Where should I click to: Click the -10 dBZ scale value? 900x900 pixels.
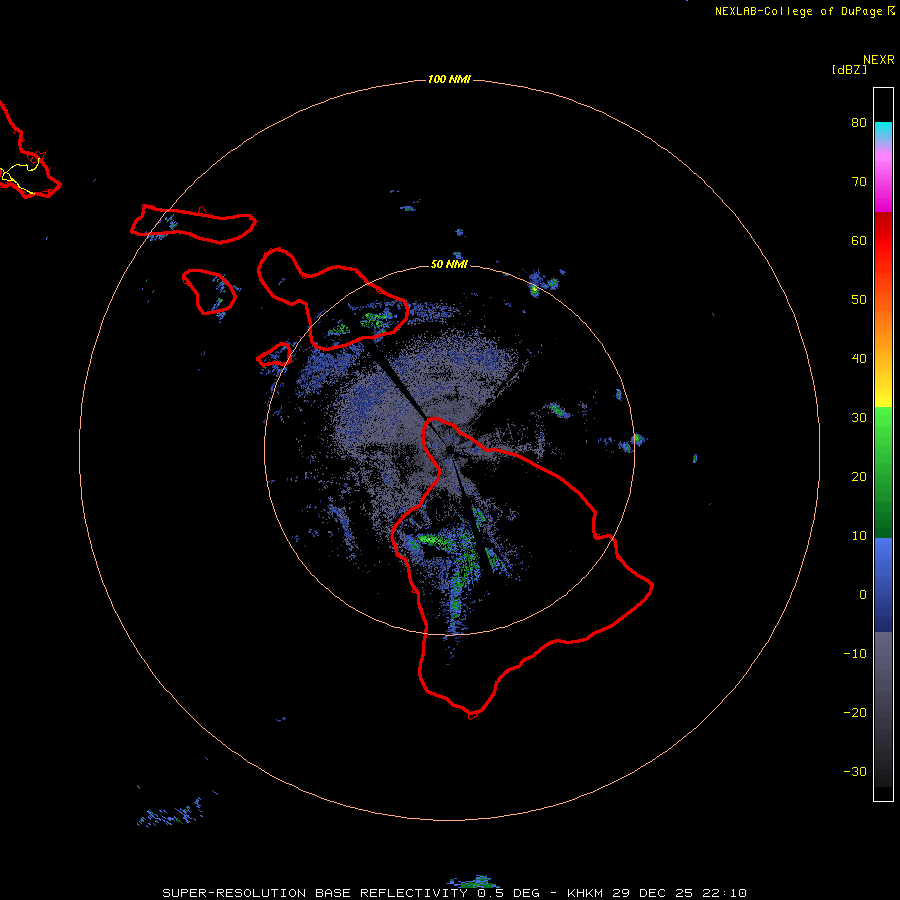(x=855, y=654)
